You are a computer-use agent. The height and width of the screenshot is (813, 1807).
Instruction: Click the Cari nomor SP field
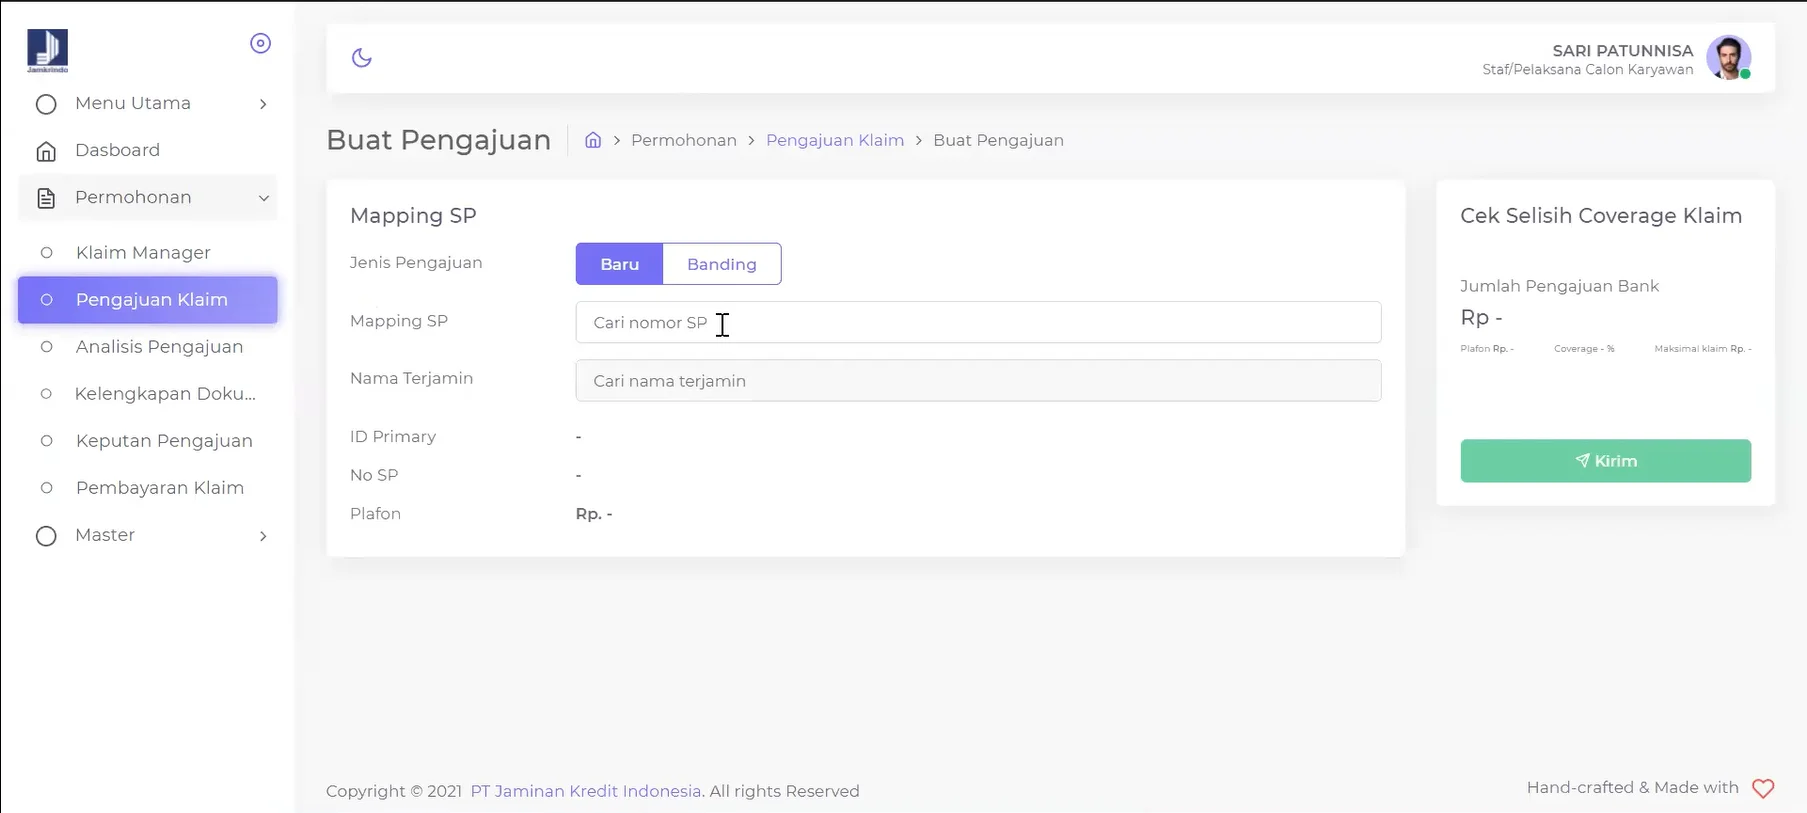977,322
